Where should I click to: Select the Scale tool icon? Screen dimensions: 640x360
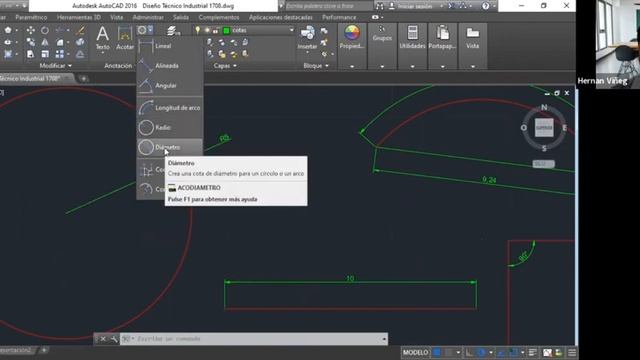[45, 54]
